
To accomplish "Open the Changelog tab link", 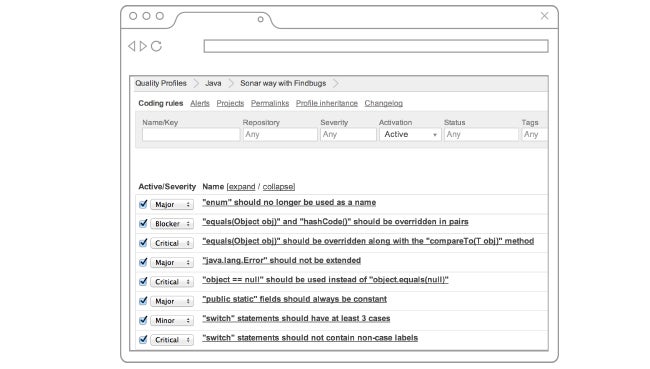I will point(383,103).
